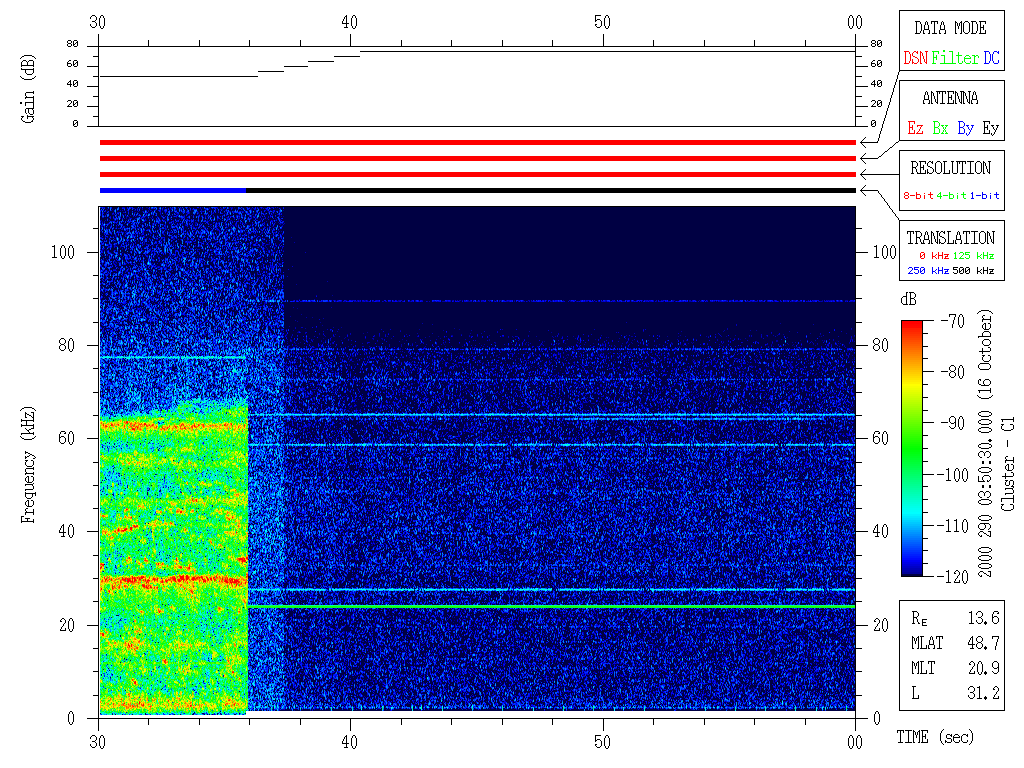The width and height of the screenshot is (1024, 768).
Task: Select the 8-bit resolution label
Action: point(919,196)
